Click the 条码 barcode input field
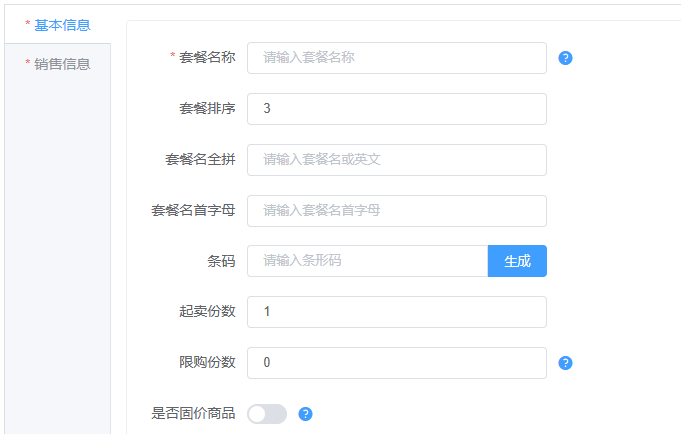This screenshot has width=681, height=434. pos(367,261)
